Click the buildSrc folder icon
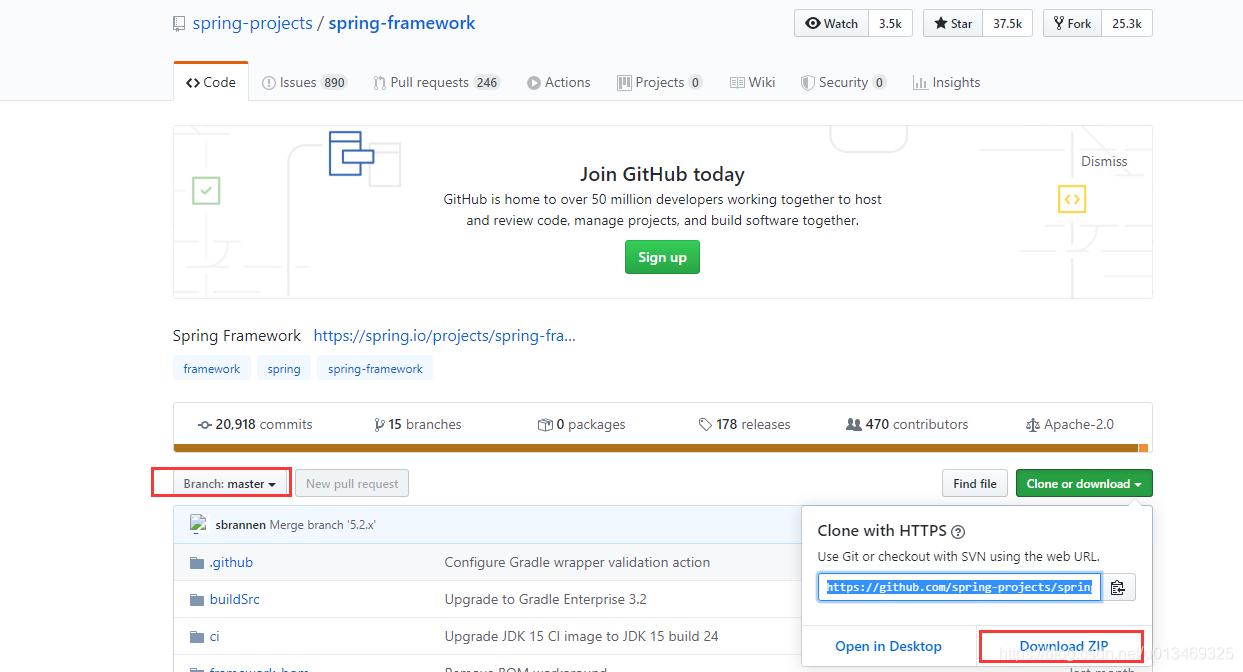Image resolution: width=1243 pixels, height=672 pixels. click(197, 600)
